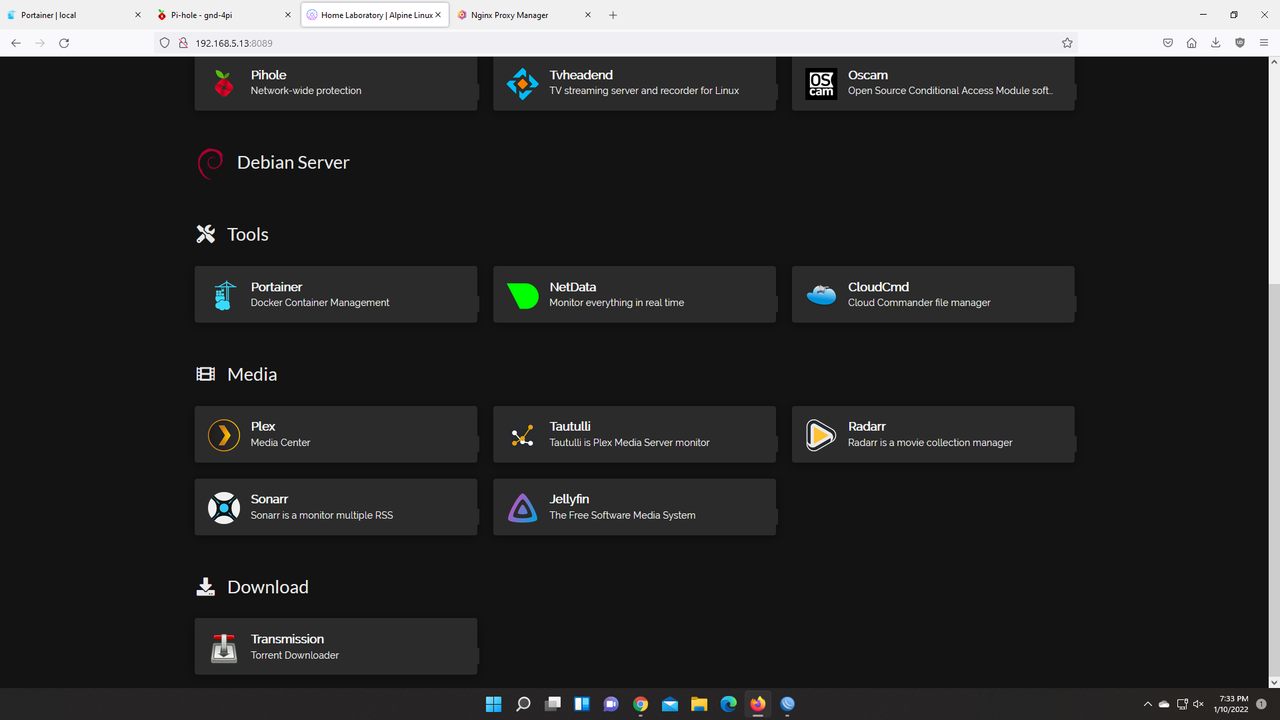This screenshot has width=1280, height=720.
Task: Click the 'Tools' section heading text
Action: (248, 235)
